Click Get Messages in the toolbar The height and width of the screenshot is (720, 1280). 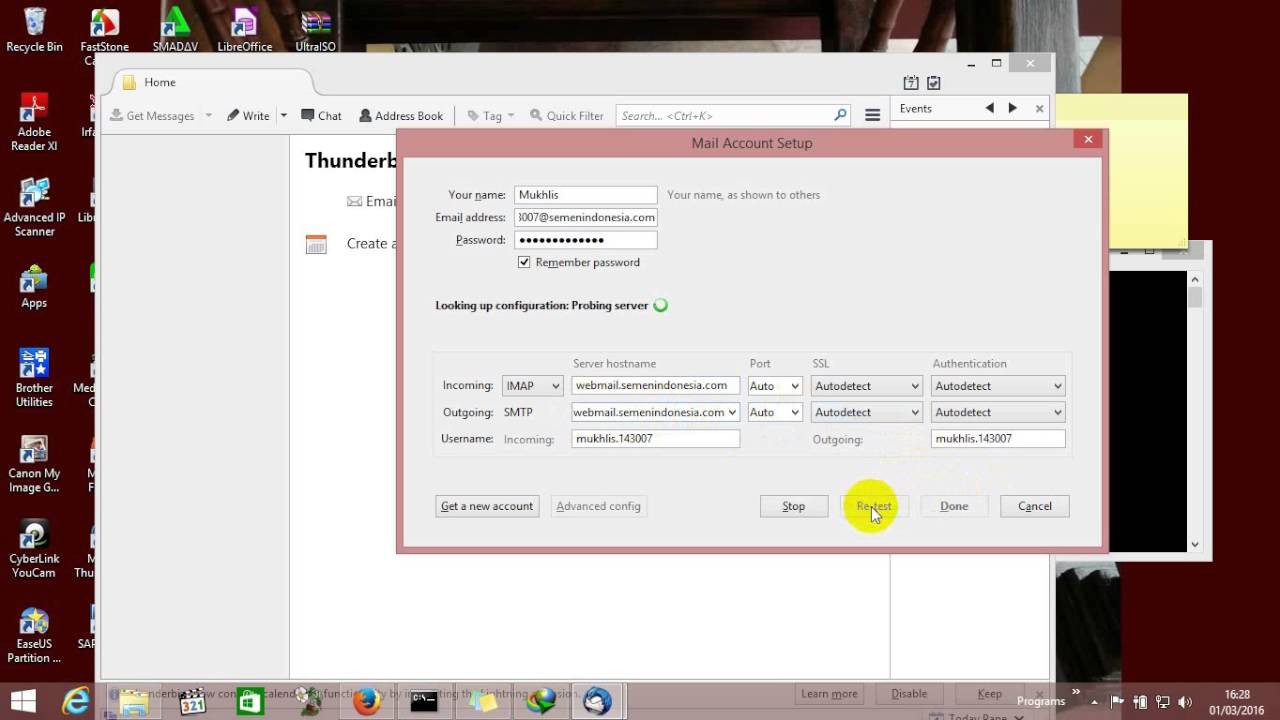point(152,115)
